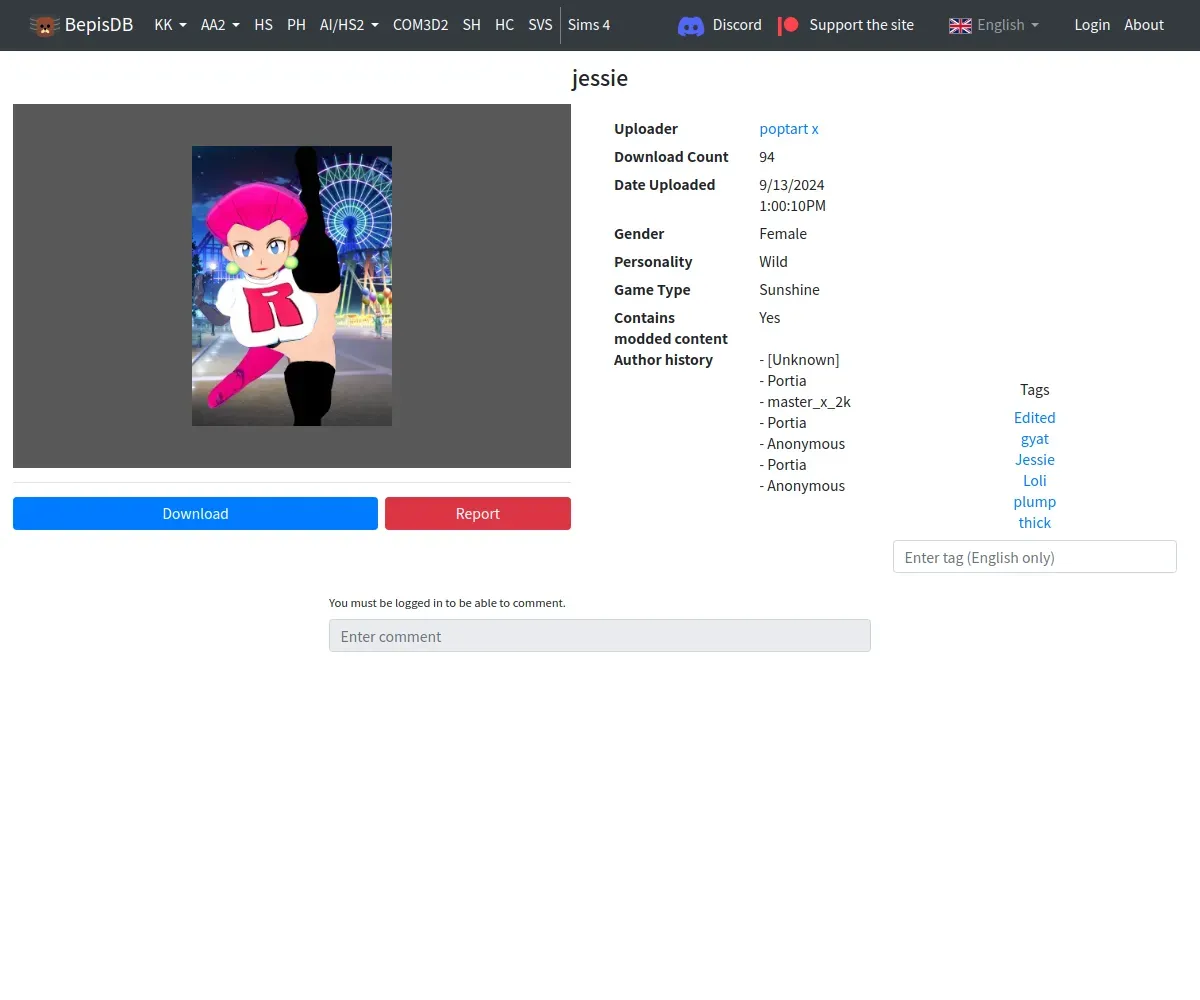Click [Unknown] in author history
Image resolution: width=1200 pixels, height=1000 pixels.
coord(803,360)
